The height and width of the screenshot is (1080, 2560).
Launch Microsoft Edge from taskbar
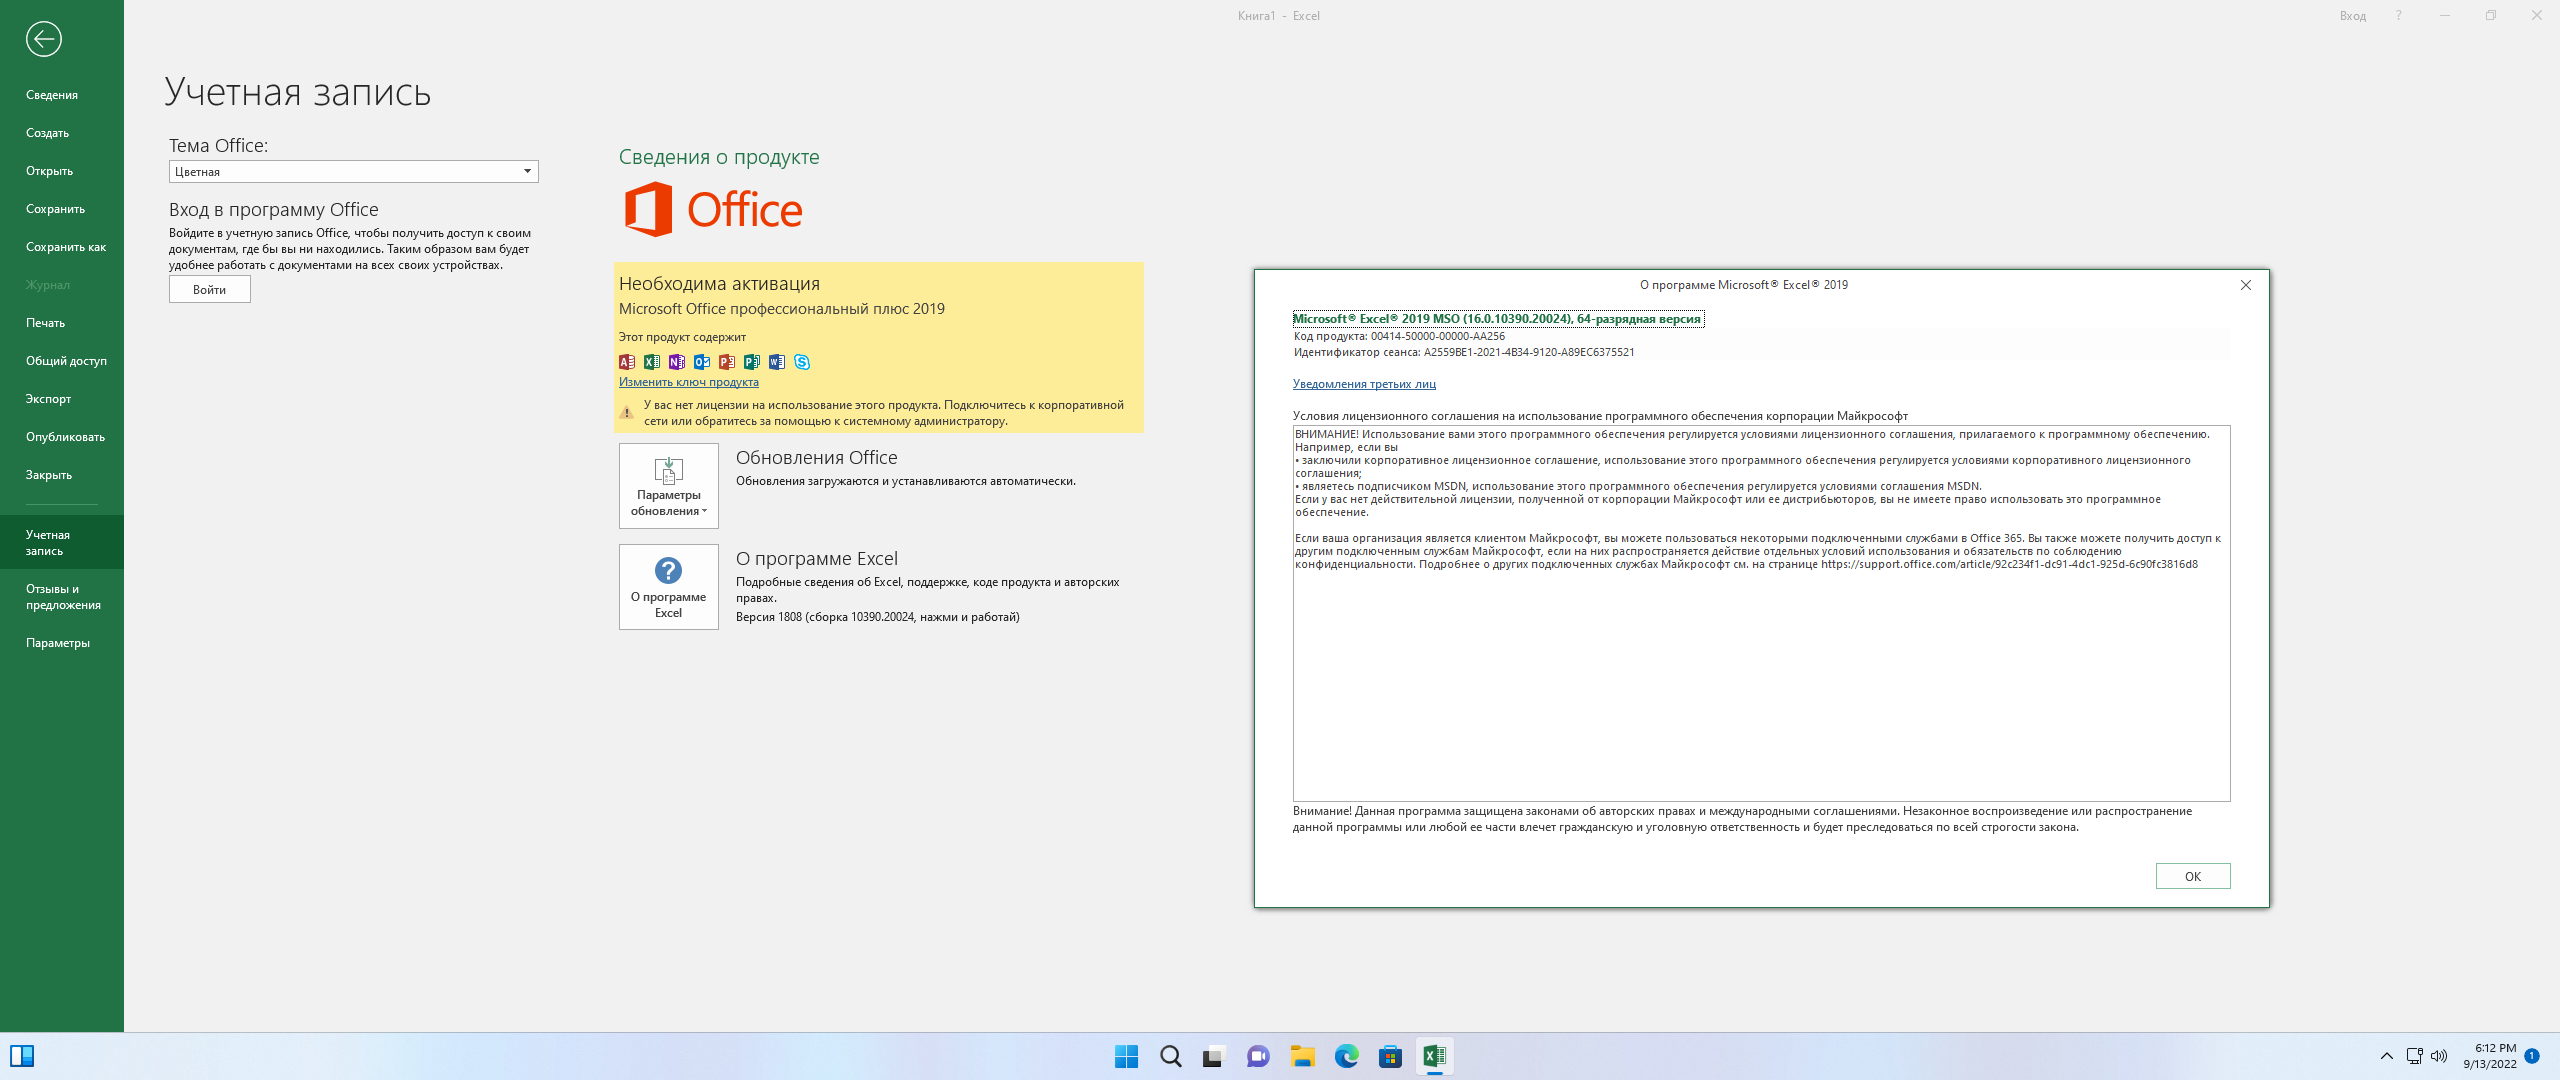1346,1056
